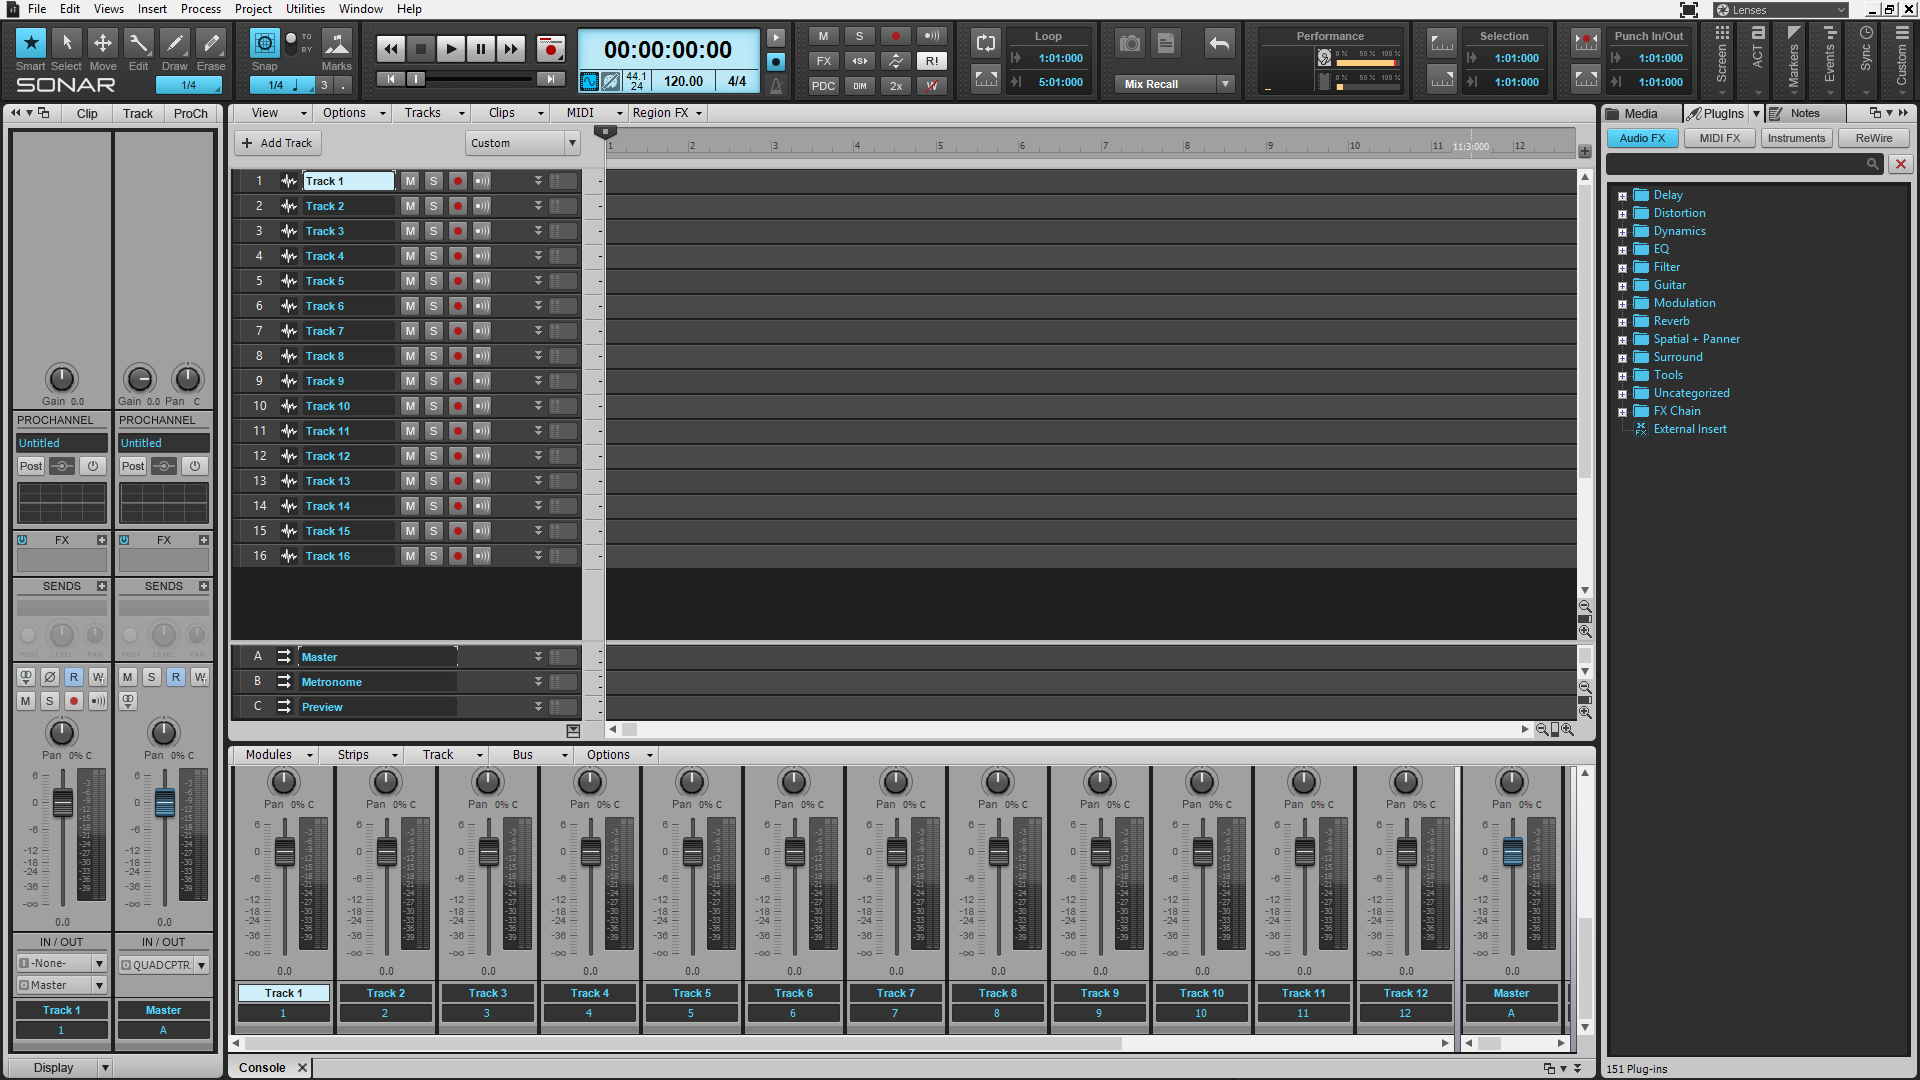This screenshot has height=1080, width=1920.
Task: Expand the Reverb effects category
Action: [x=1622, y=320]
